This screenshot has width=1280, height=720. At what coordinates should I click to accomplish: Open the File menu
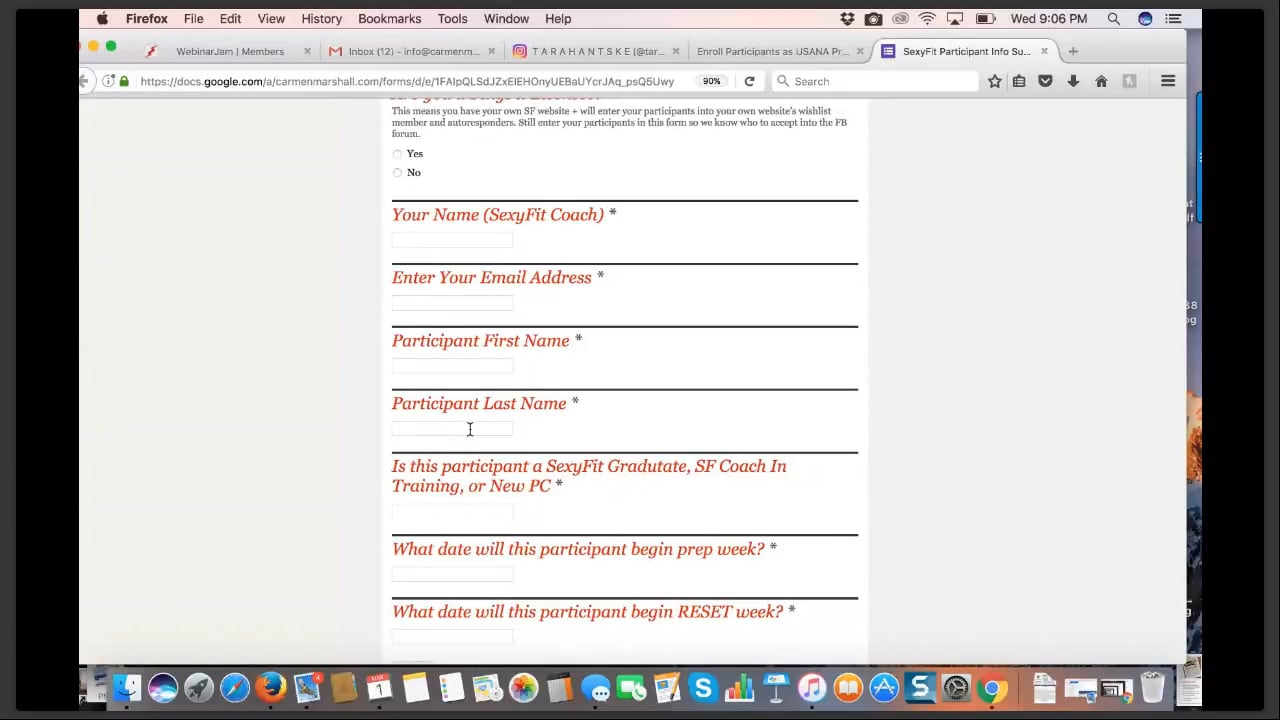(194, 19)
